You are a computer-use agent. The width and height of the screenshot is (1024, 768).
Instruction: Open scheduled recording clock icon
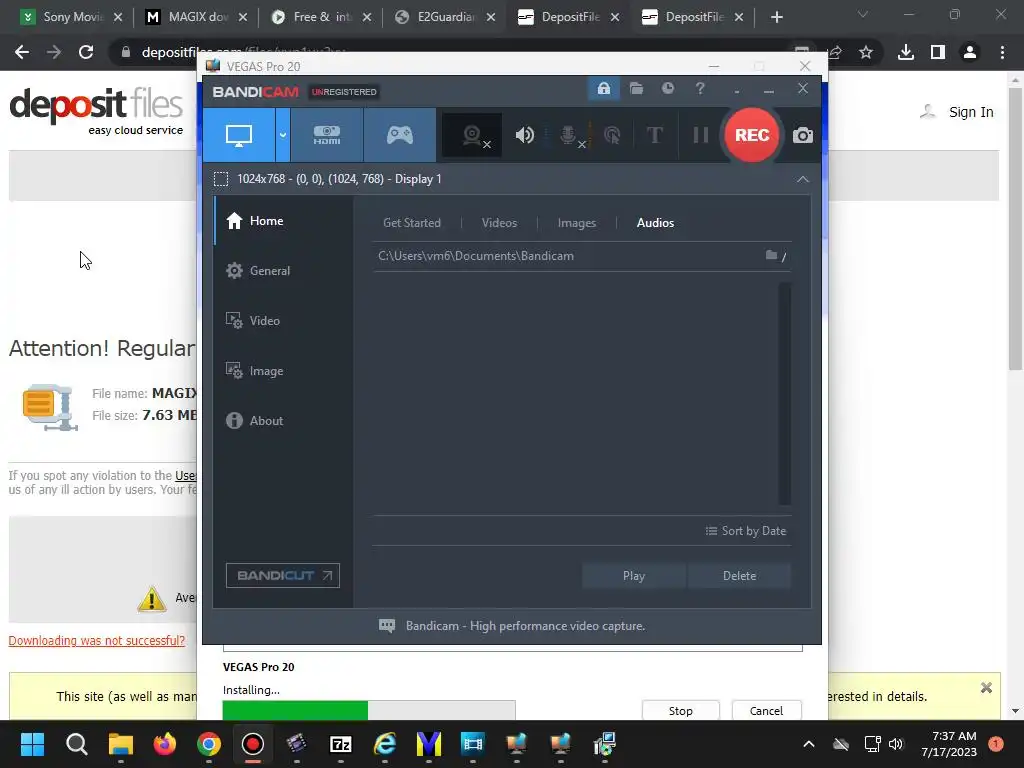coord(667,89)
